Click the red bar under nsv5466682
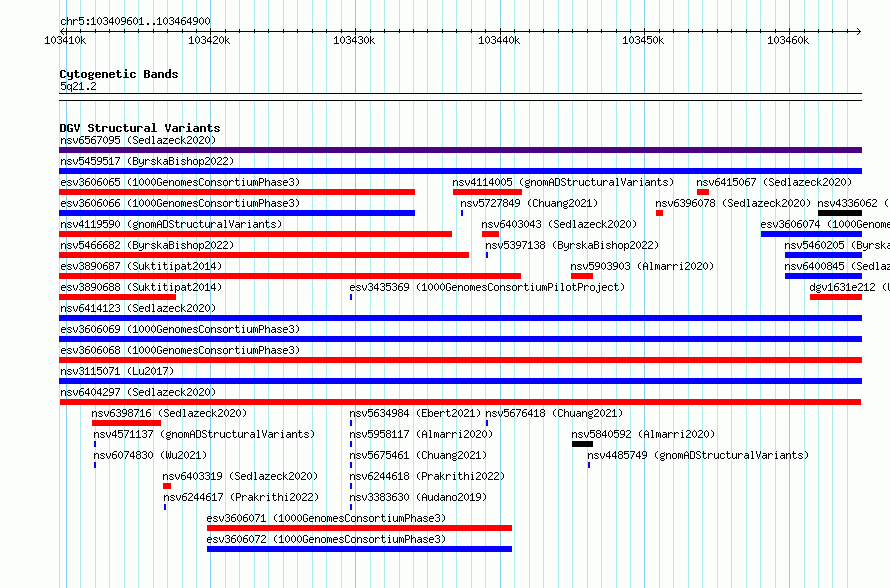The image size is (890, 588). pyautogui.click(x=264, y=255)
